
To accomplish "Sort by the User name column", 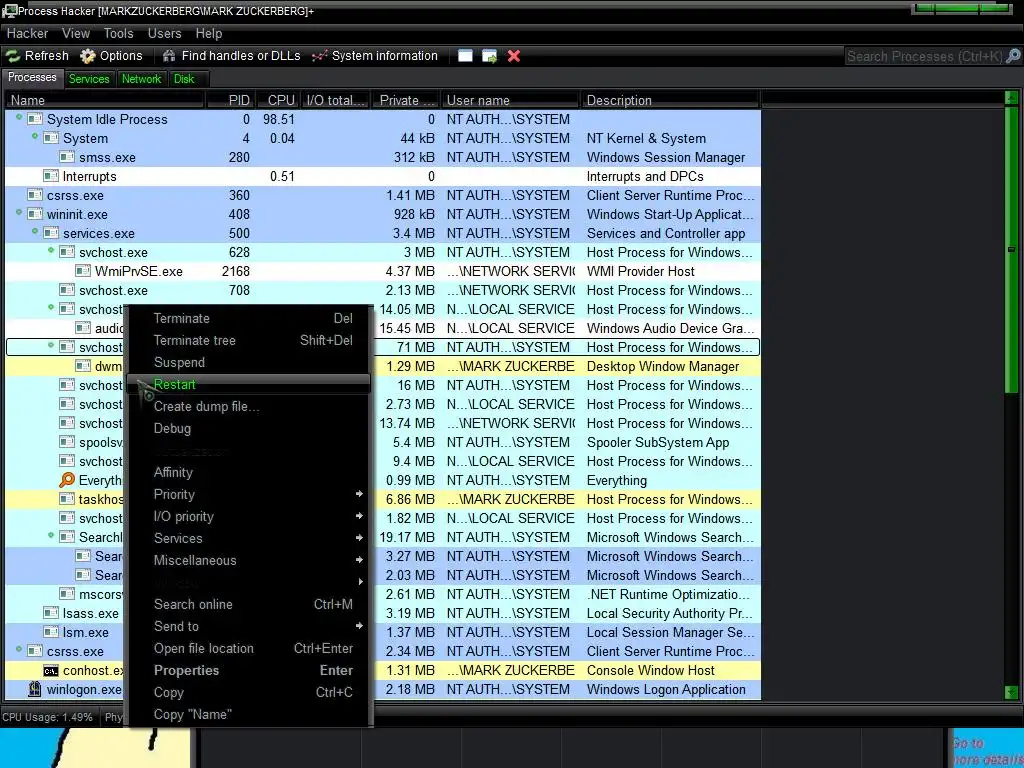I will (x=511, y=101).
